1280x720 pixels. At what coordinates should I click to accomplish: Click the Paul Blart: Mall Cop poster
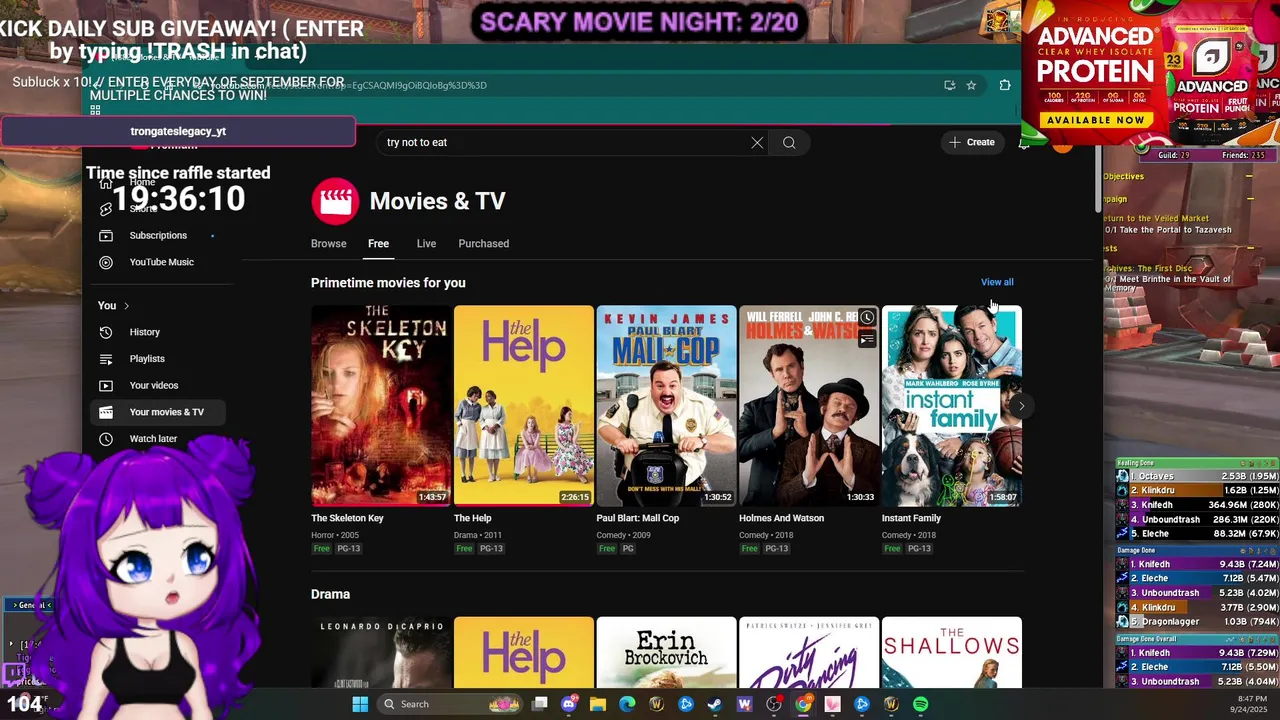point(666,405)
